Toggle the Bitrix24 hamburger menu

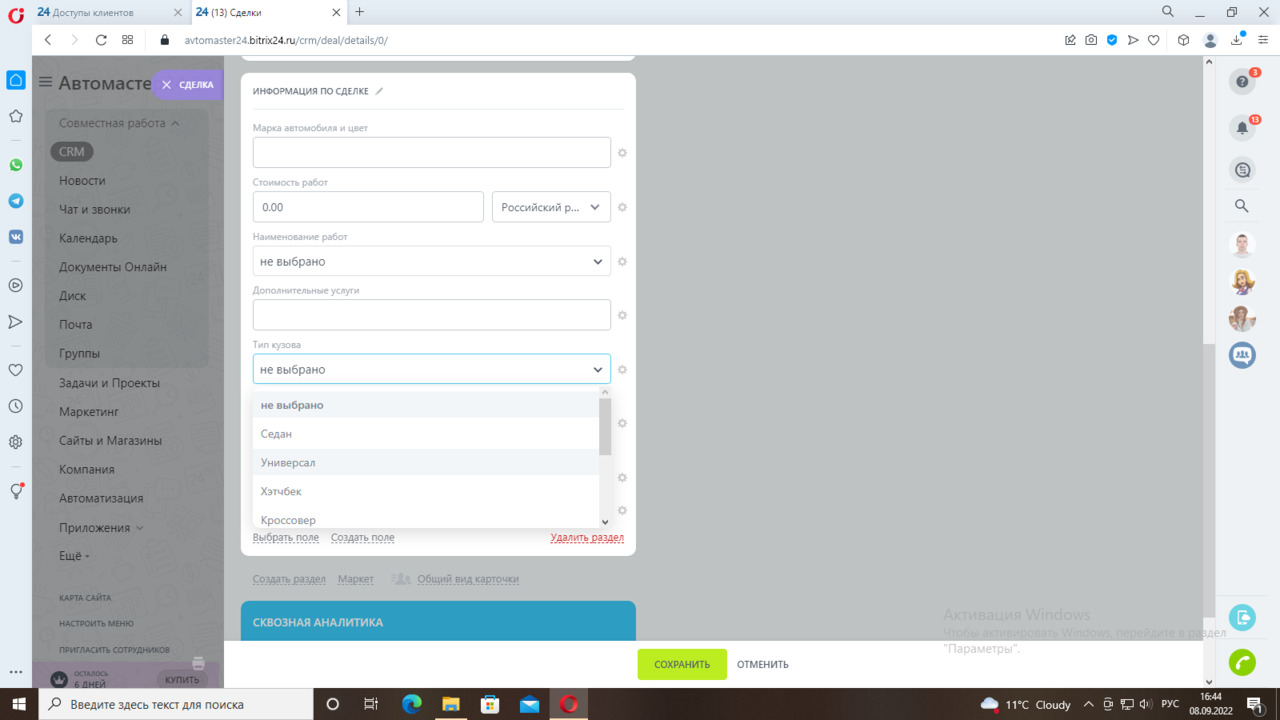click(x=45, y=83)
